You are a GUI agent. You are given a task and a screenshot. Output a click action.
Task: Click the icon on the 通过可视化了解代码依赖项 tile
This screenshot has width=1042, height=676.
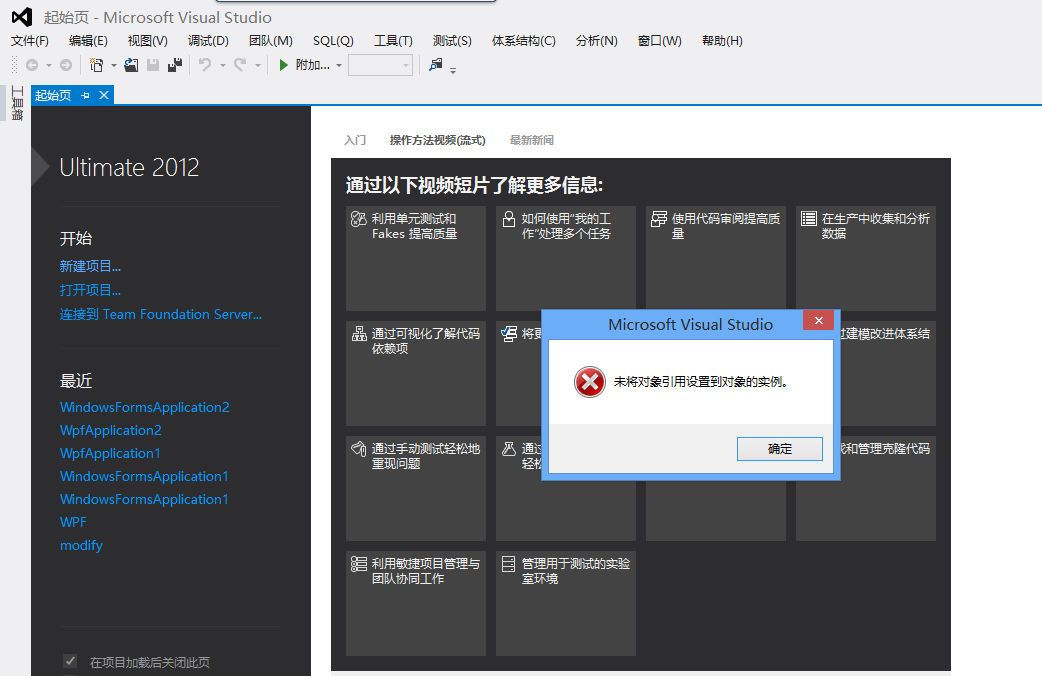tap(359, 334)
